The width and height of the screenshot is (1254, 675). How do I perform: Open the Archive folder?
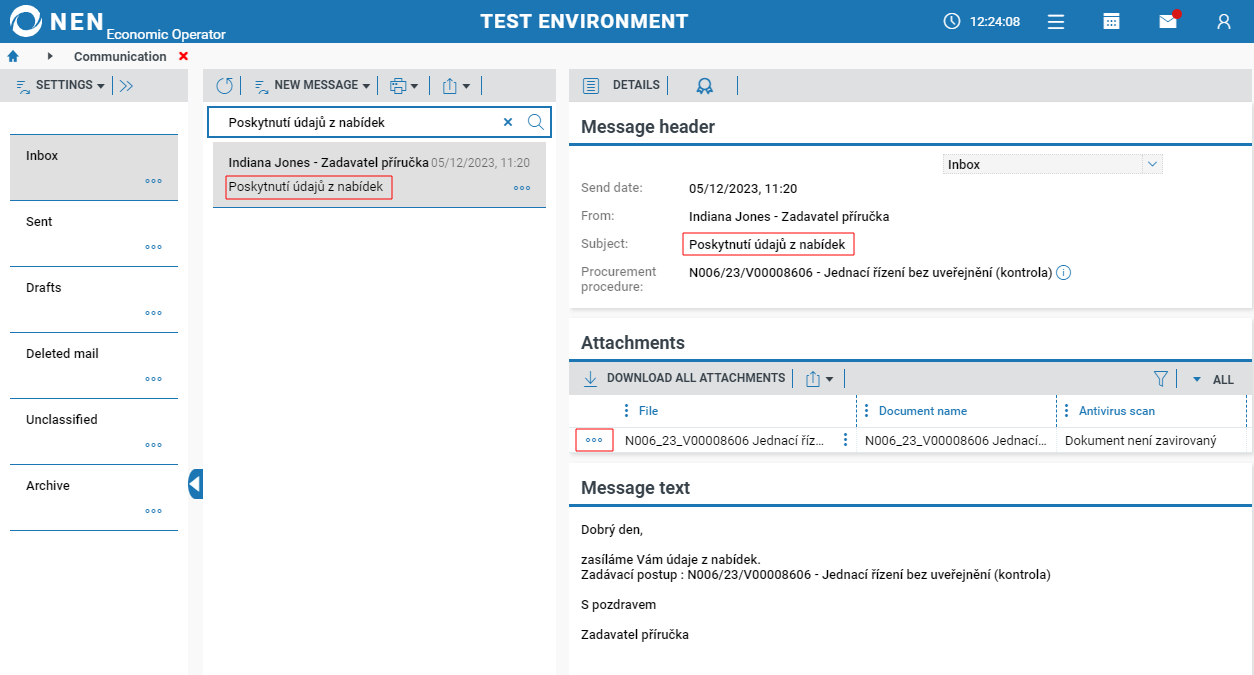[x=48, y=486]
